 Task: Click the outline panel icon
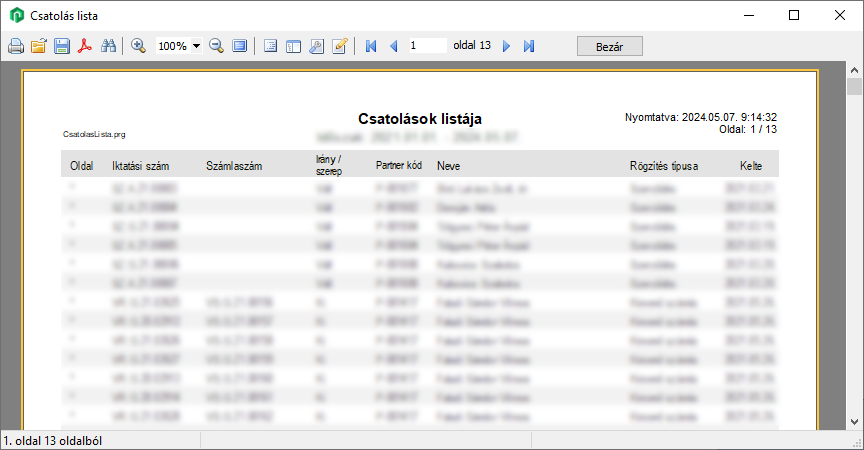(x=270, y=46)
